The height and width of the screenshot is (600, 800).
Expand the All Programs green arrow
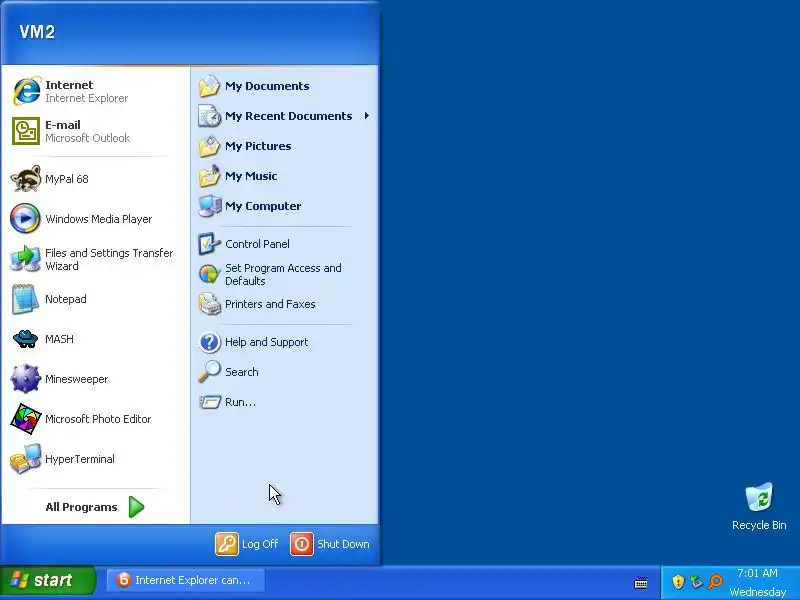tap(136, 507)
